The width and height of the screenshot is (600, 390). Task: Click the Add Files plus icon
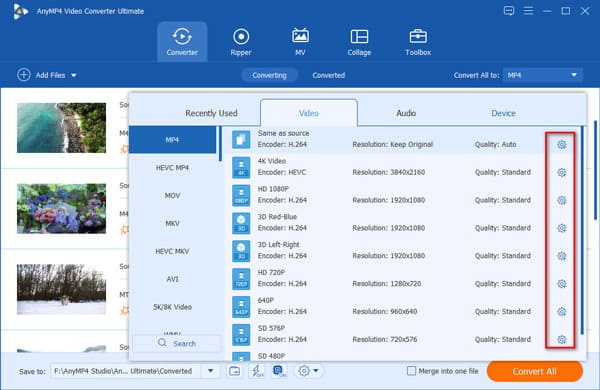coord(24,75)
